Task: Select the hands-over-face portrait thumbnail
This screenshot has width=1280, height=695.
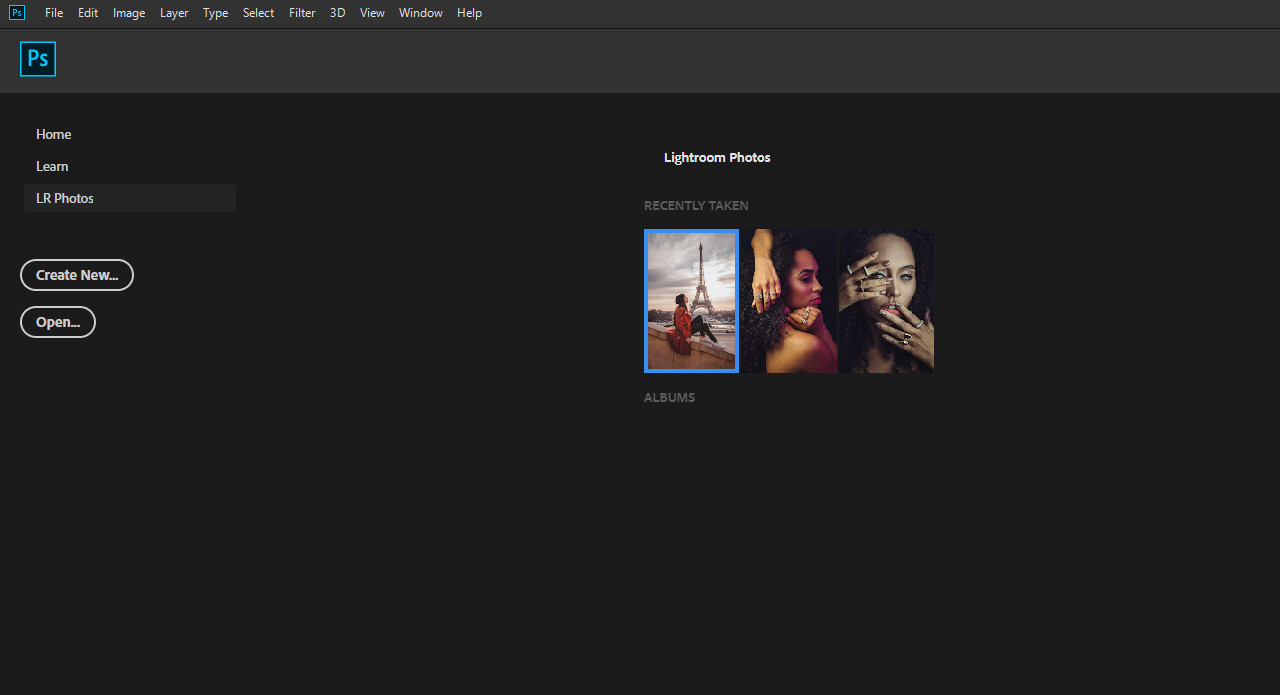Action: coord(886,301)
